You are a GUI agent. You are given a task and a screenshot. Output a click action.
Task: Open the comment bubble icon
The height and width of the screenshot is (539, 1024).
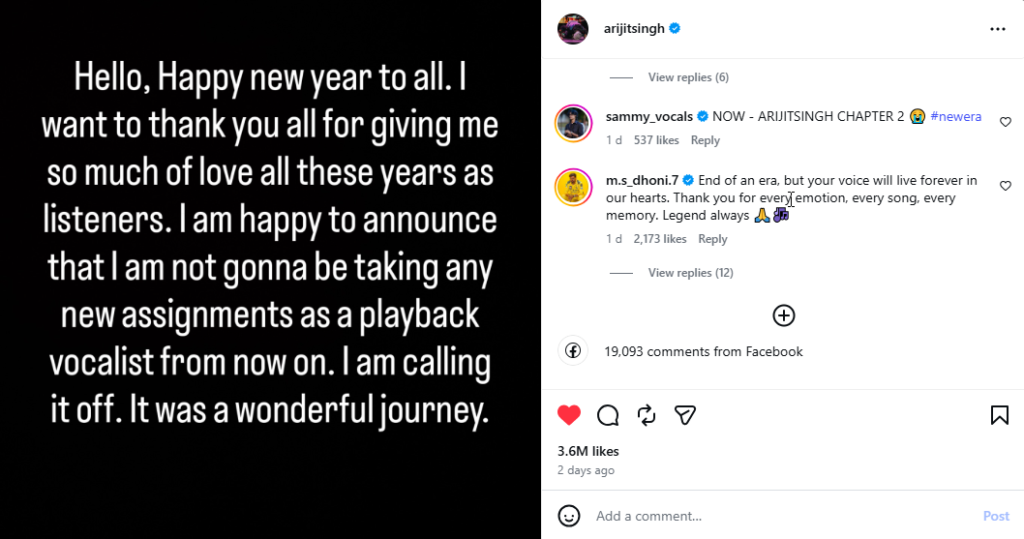click(607, 415)
